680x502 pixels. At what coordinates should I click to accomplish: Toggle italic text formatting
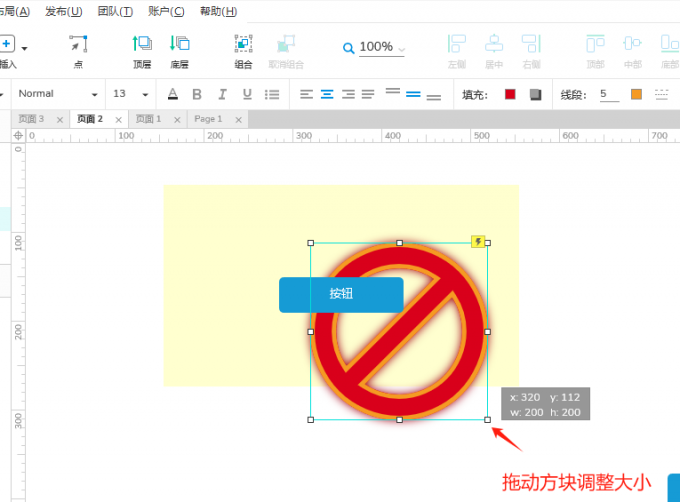click(222, 94)
